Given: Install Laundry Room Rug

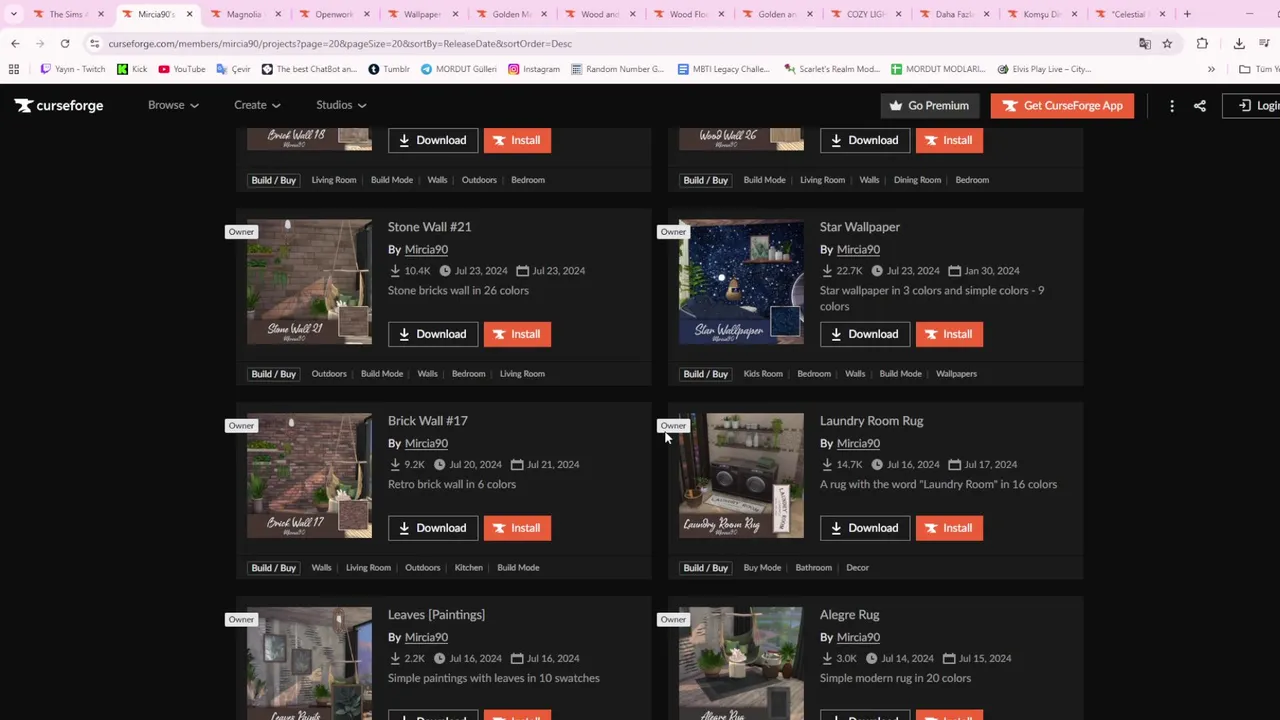Looking at the screenshot, I should [x=949, y=528].
